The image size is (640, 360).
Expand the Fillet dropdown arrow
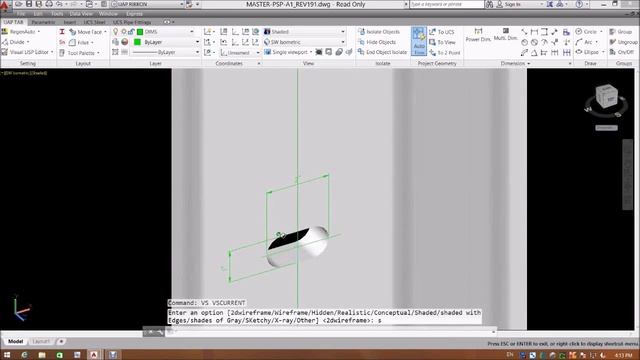click(x=92, y=42)
